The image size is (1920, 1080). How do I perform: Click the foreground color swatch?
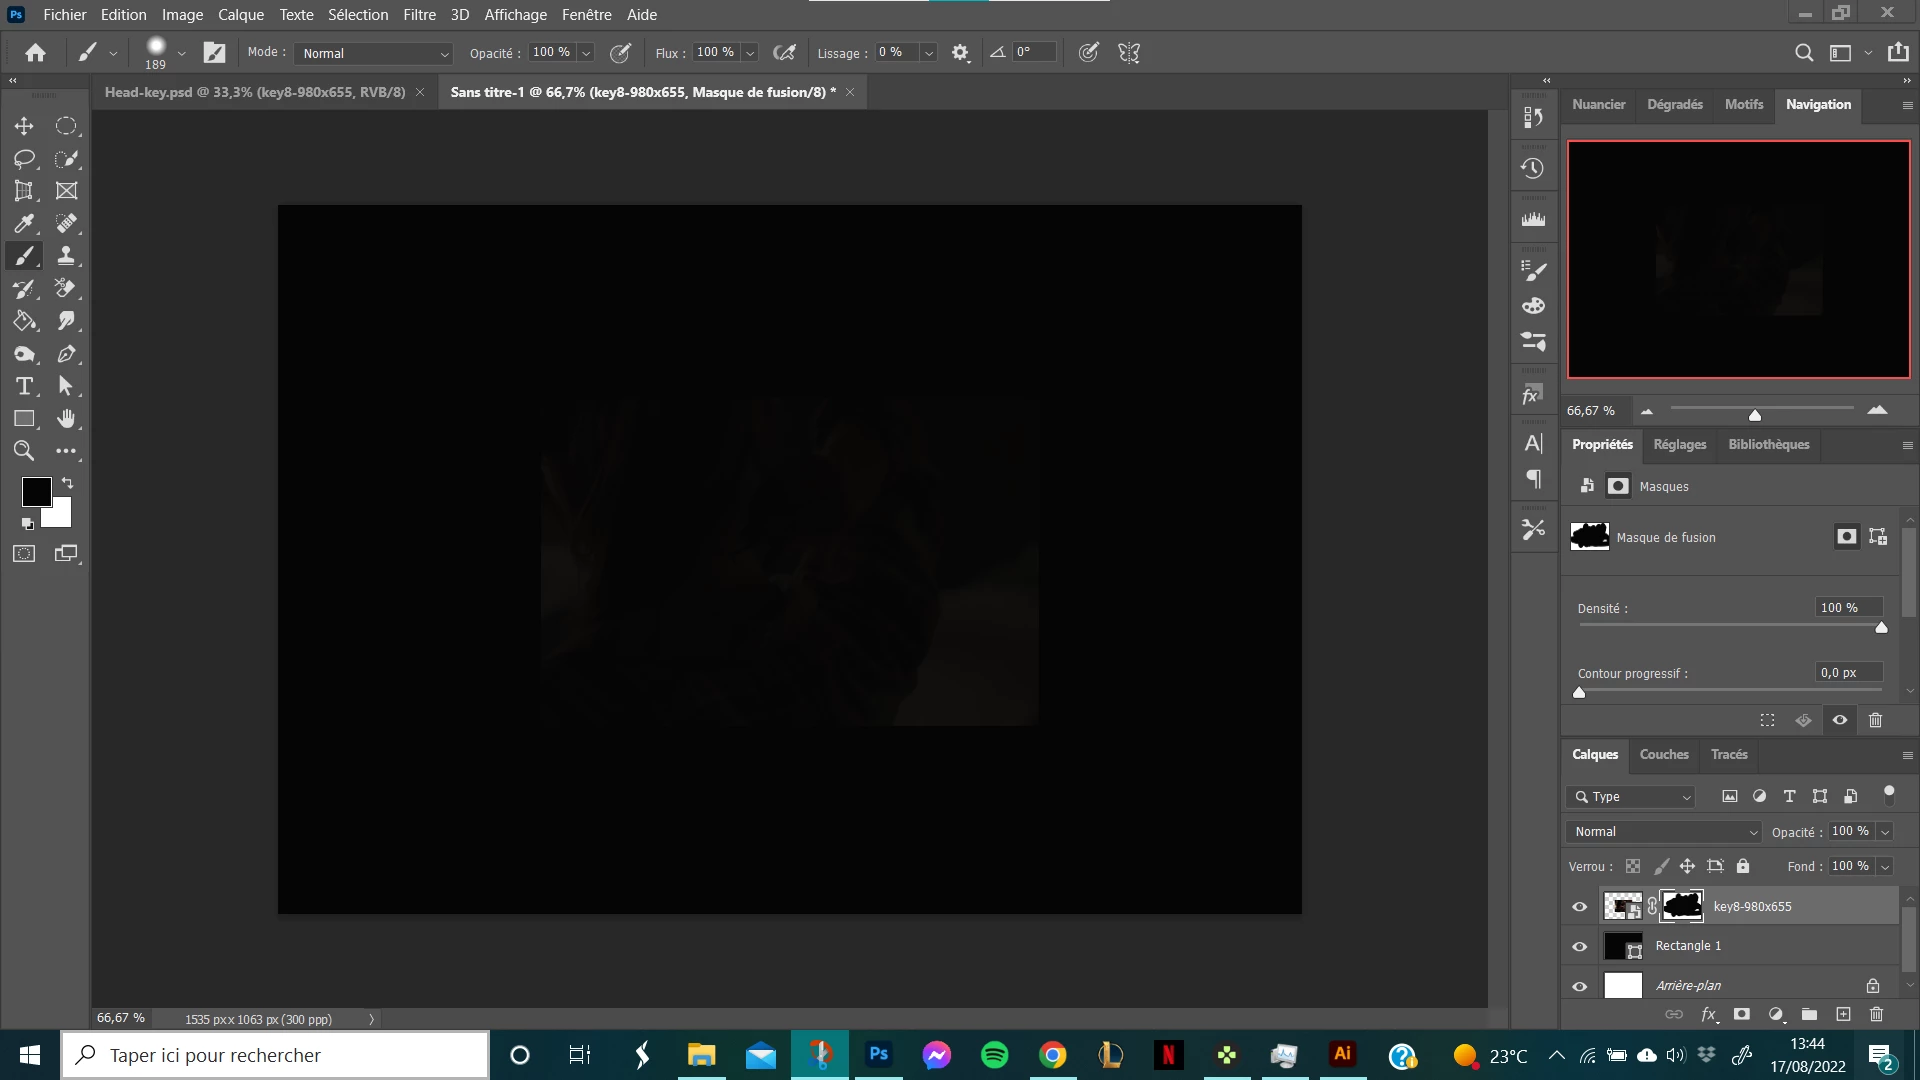point(36,491)
